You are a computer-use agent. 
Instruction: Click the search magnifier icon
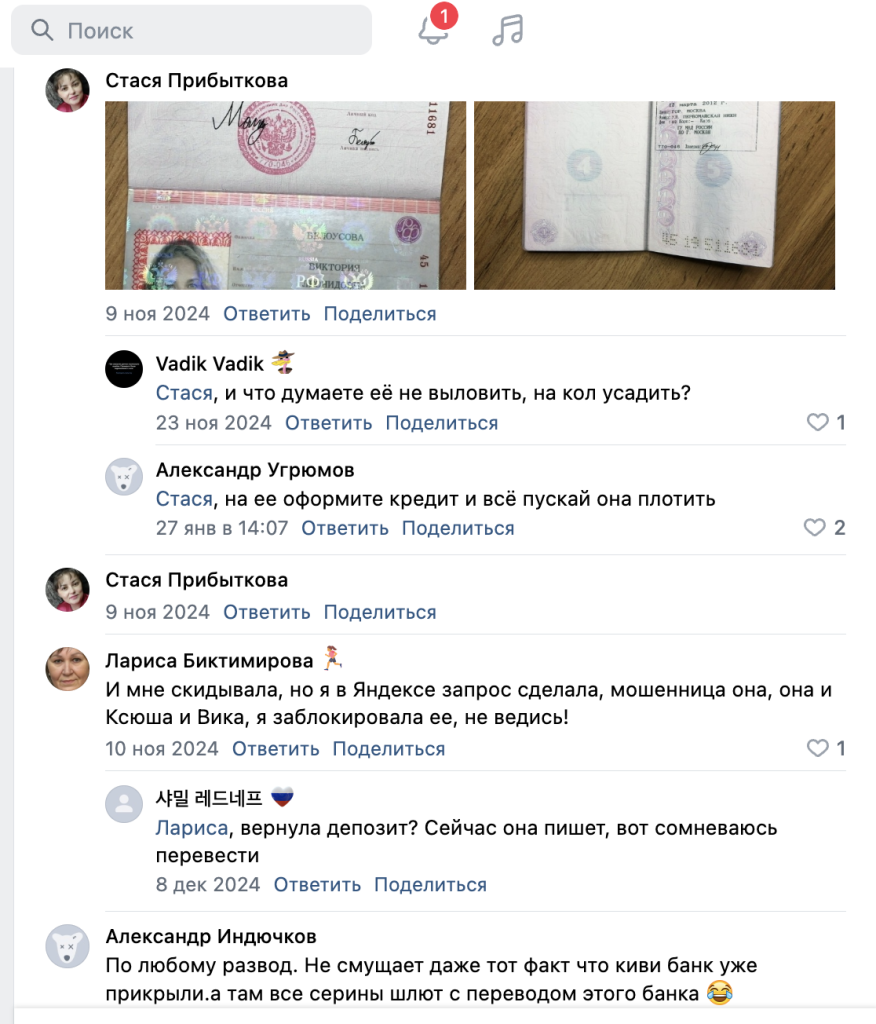coord(42,30)
